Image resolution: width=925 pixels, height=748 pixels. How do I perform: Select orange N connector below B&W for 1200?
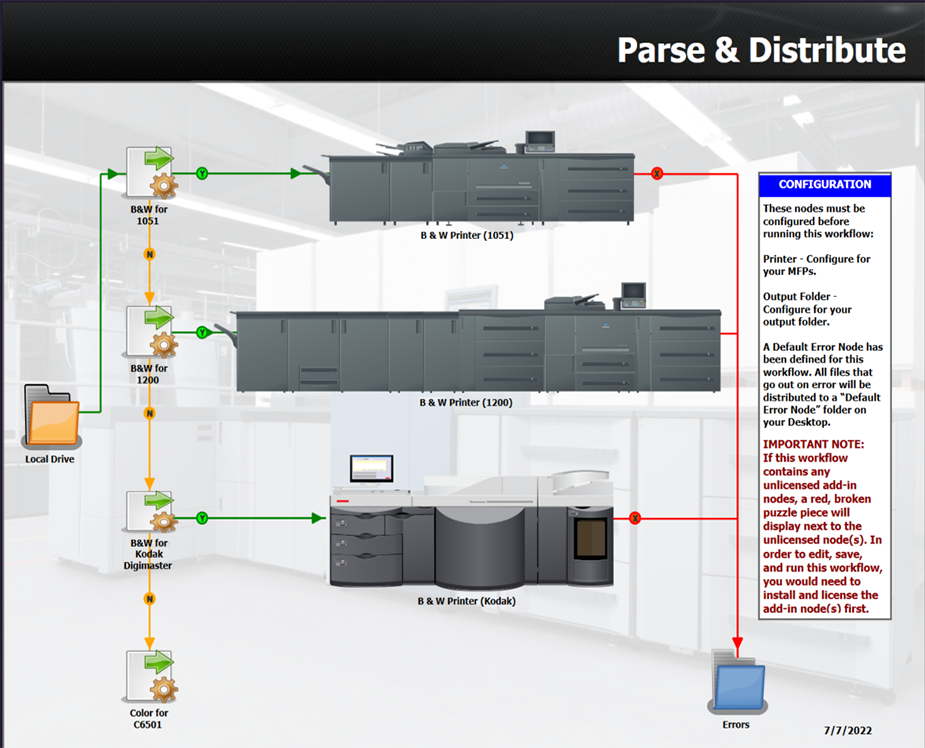click(150, 412)
